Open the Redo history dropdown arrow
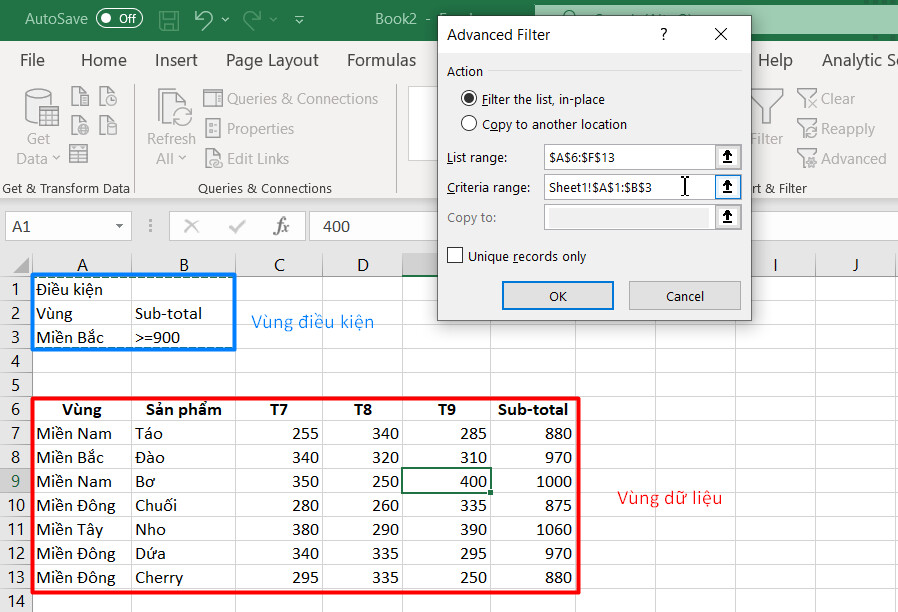898x612 pixels. (274, 19)
